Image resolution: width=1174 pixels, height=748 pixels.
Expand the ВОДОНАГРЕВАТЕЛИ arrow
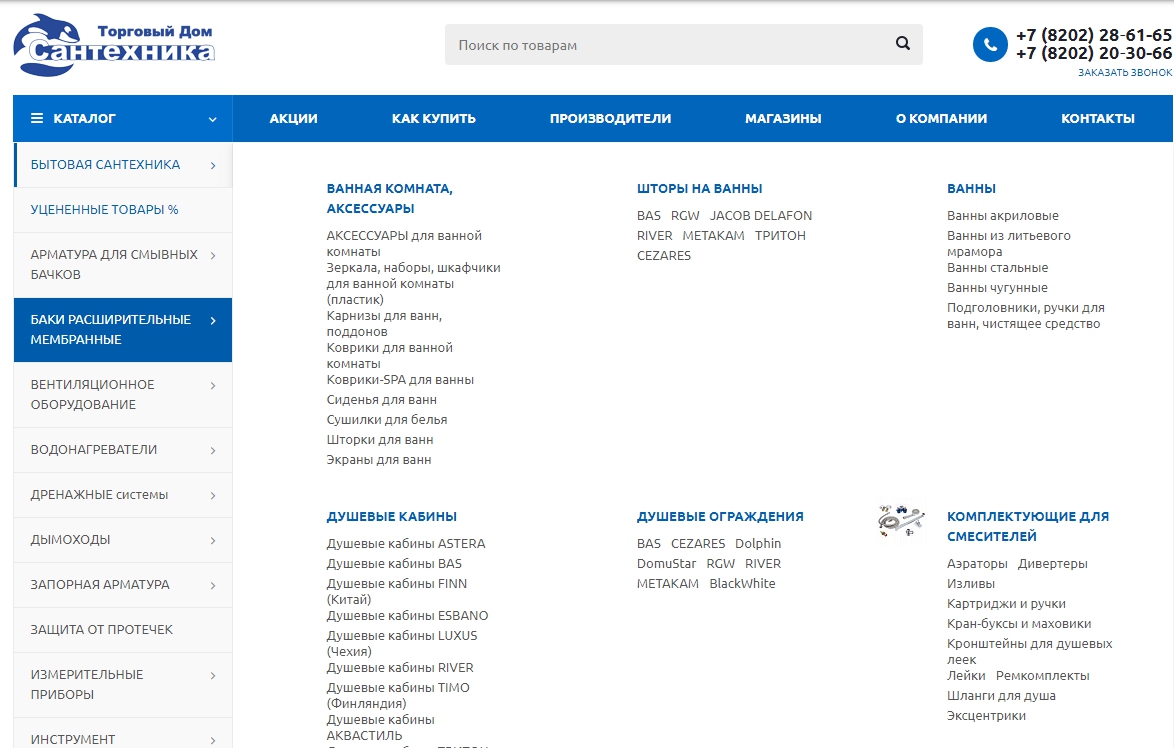(x=213, y=451)
